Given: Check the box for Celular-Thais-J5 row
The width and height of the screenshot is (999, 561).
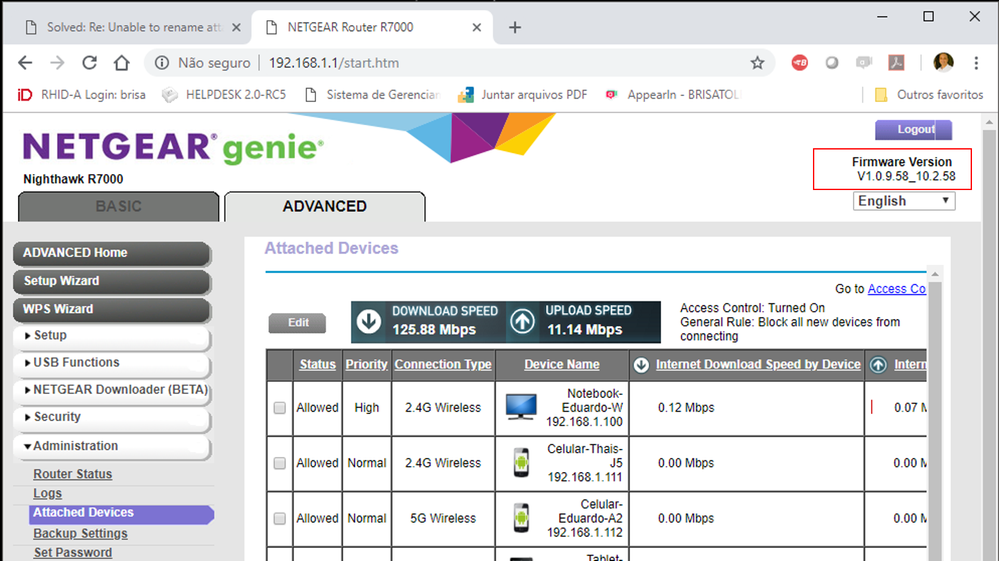Looking at the screenshot, I should point(280,463).
